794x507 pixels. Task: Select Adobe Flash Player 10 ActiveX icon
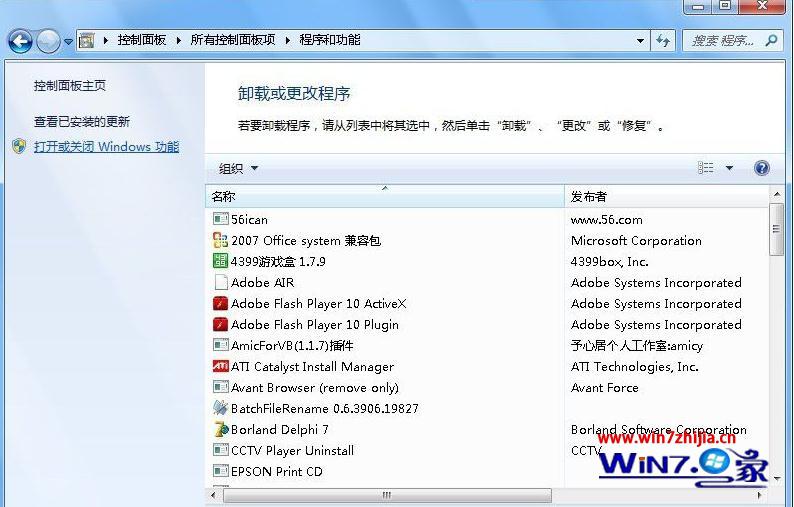220,303
